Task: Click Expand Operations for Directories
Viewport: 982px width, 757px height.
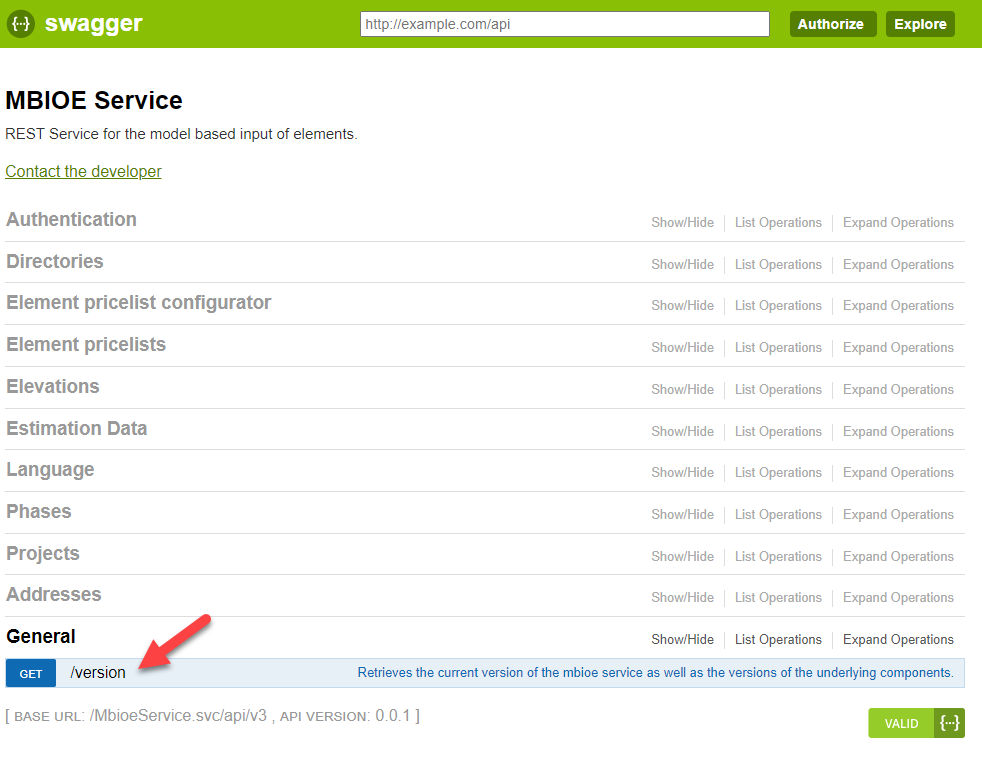Action: (898, 264)
